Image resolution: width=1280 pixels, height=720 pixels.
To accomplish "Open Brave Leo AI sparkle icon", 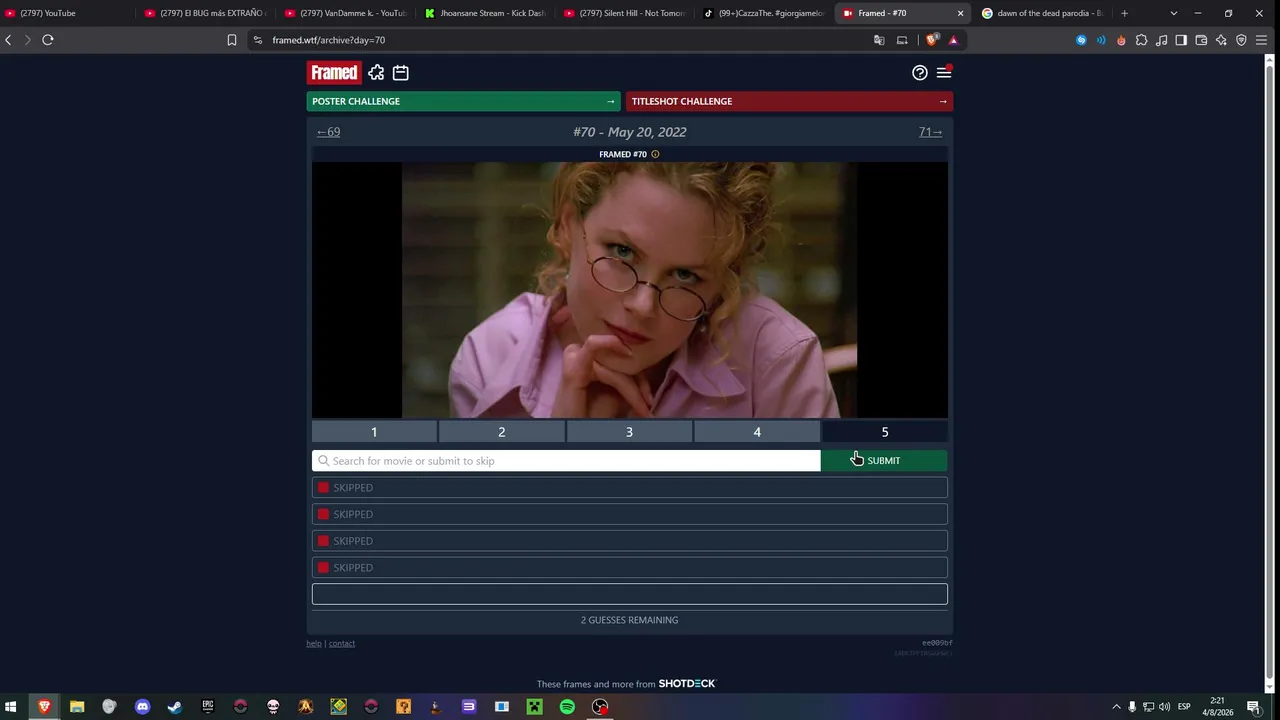I will click(x=1221, y=40).
